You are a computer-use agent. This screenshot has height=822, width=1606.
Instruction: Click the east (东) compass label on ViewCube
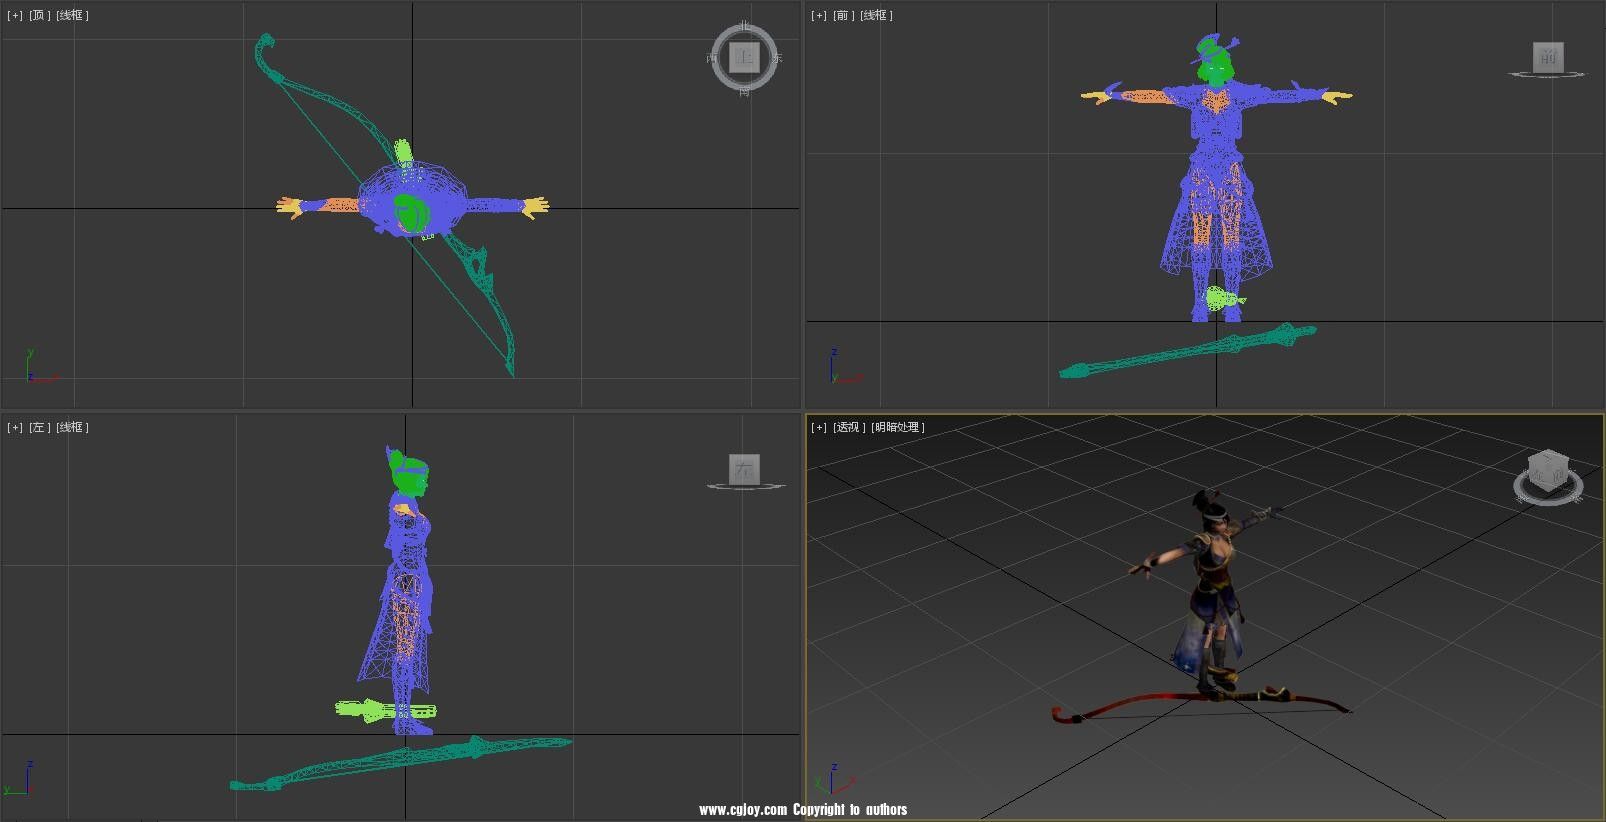pos(777,58)
